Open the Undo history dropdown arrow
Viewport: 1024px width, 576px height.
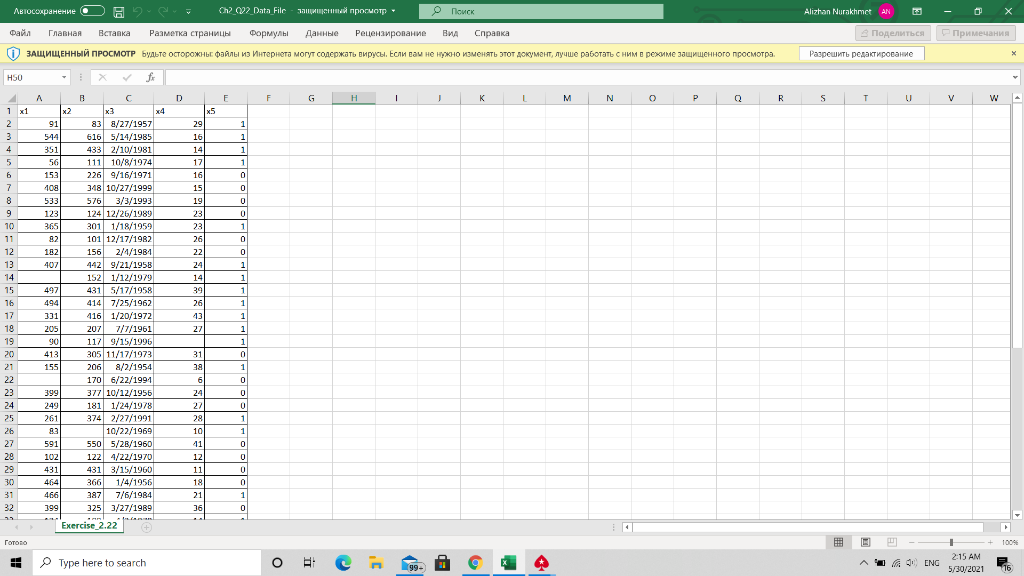(148, 10)
